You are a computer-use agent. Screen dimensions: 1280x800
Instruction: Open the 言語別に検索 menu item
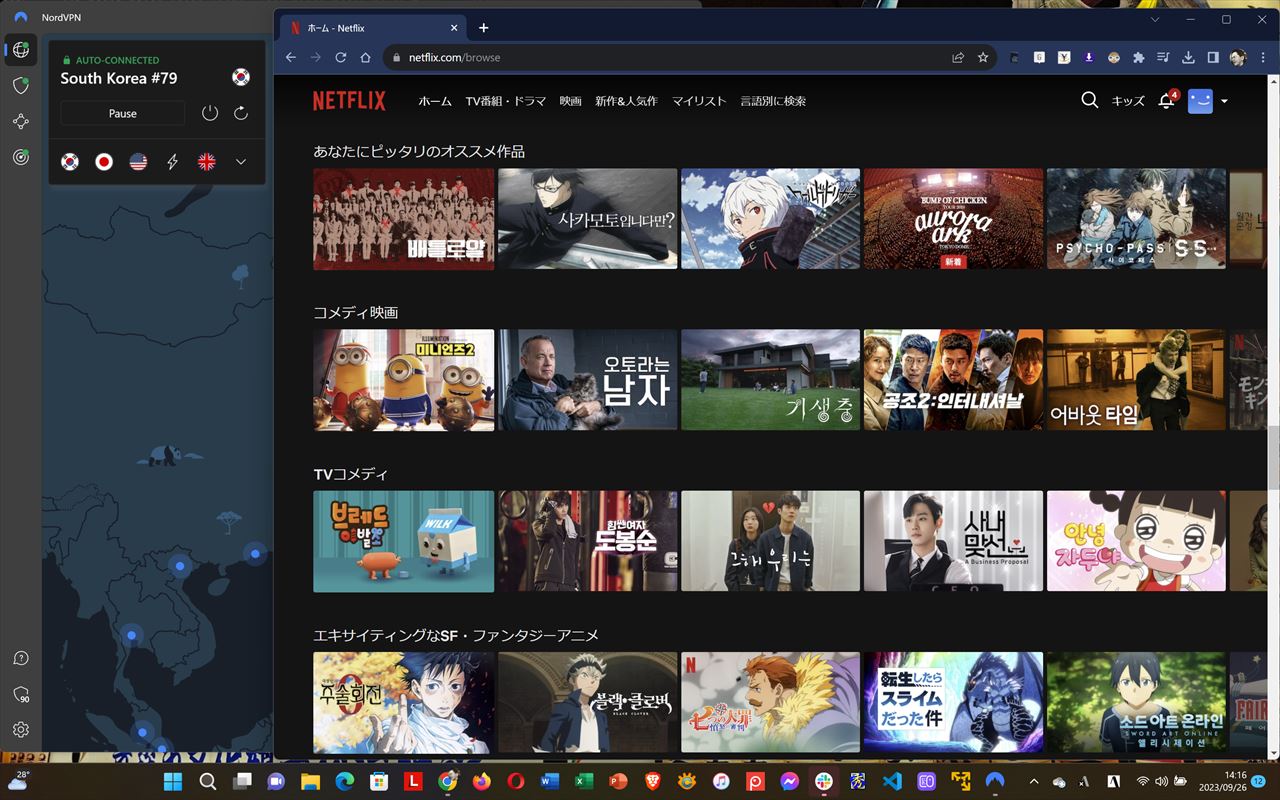[x=773, y=101]
